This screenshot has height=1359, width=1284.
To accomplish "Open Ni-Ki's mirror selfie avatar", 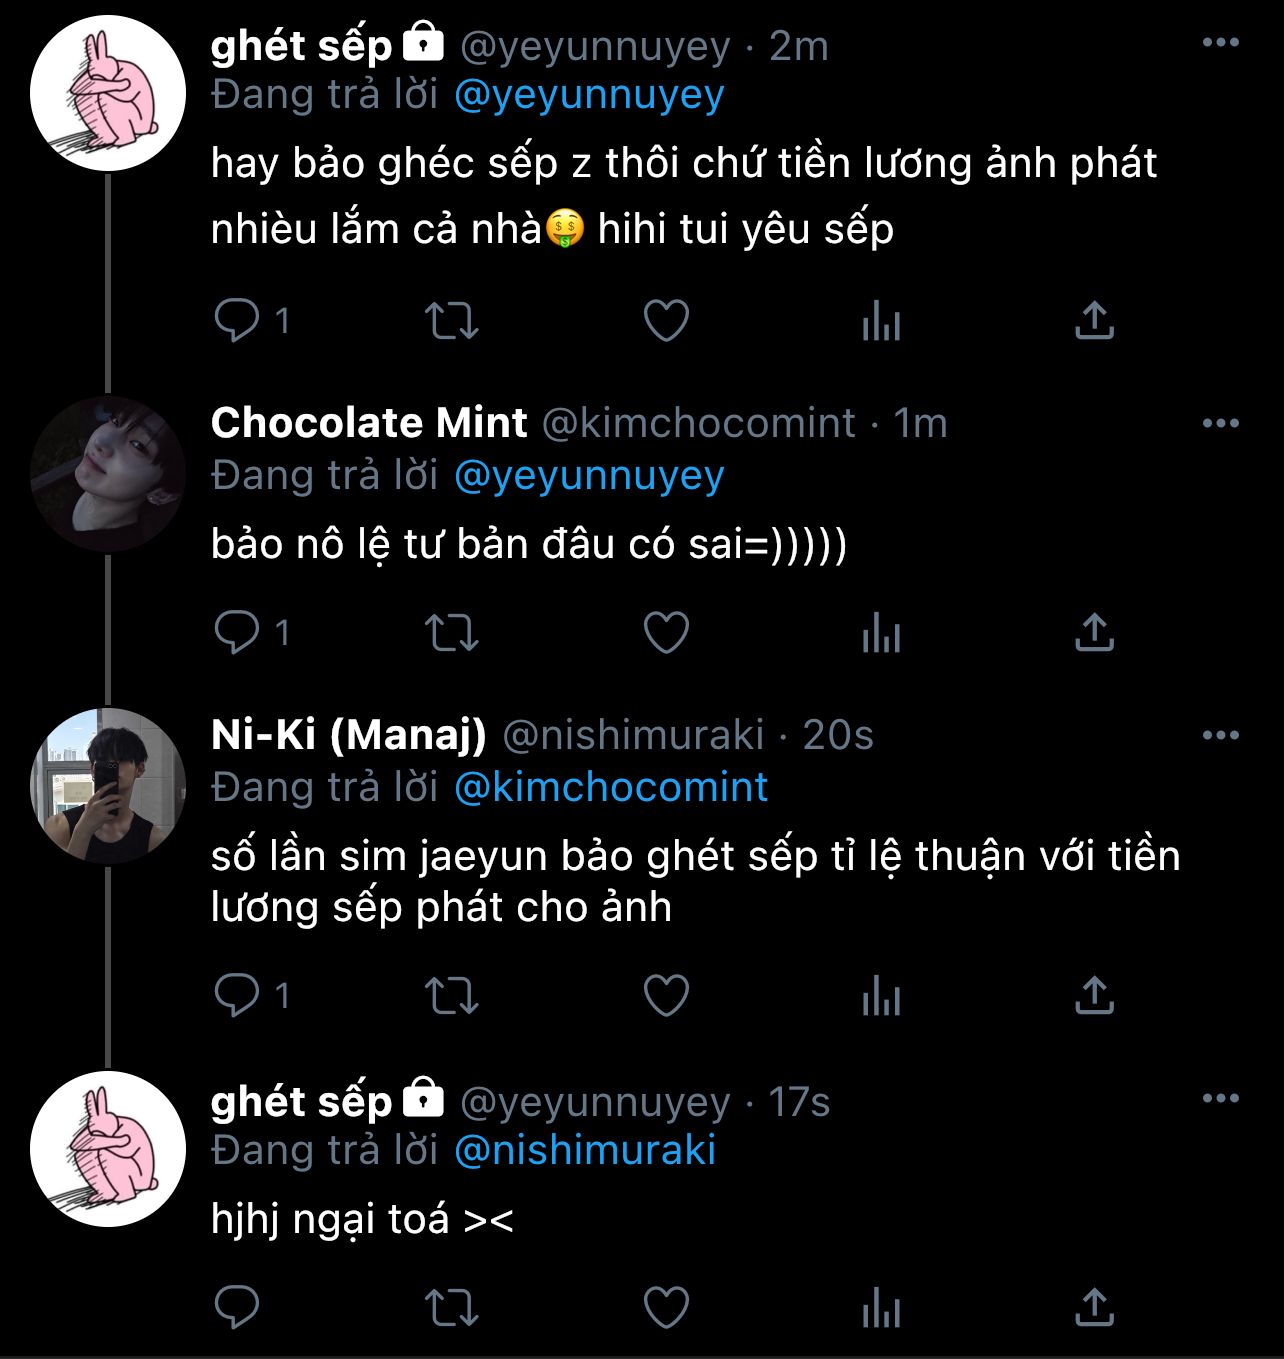I will pos(108,786).
